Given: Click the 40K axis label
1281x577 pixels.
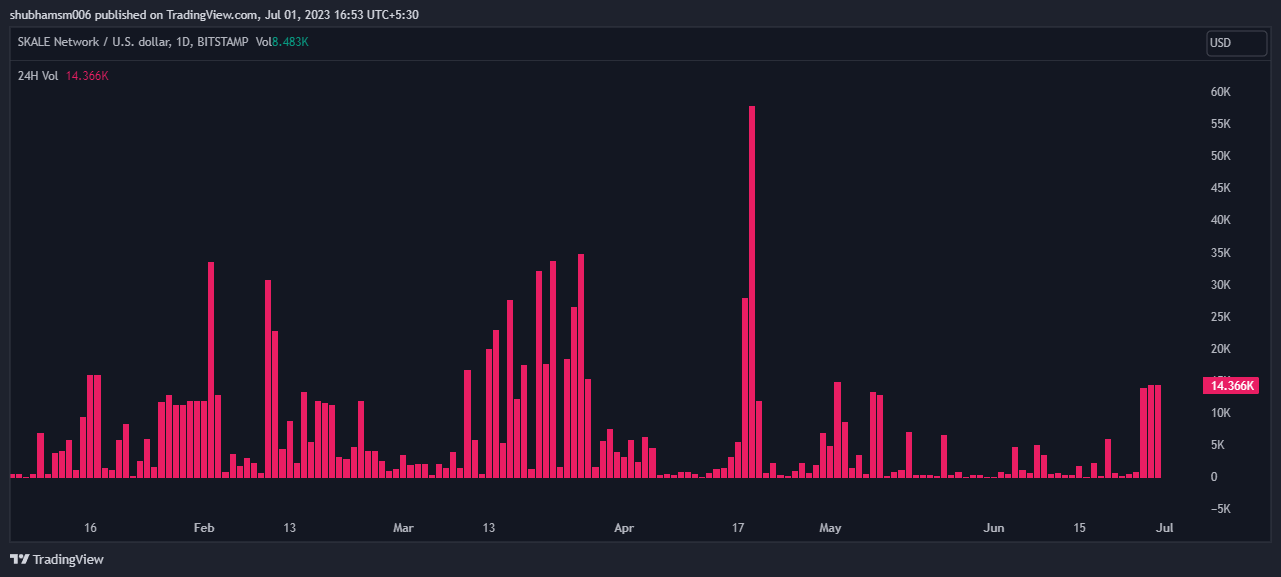Looking at the screenshot, I should 1220,220.
